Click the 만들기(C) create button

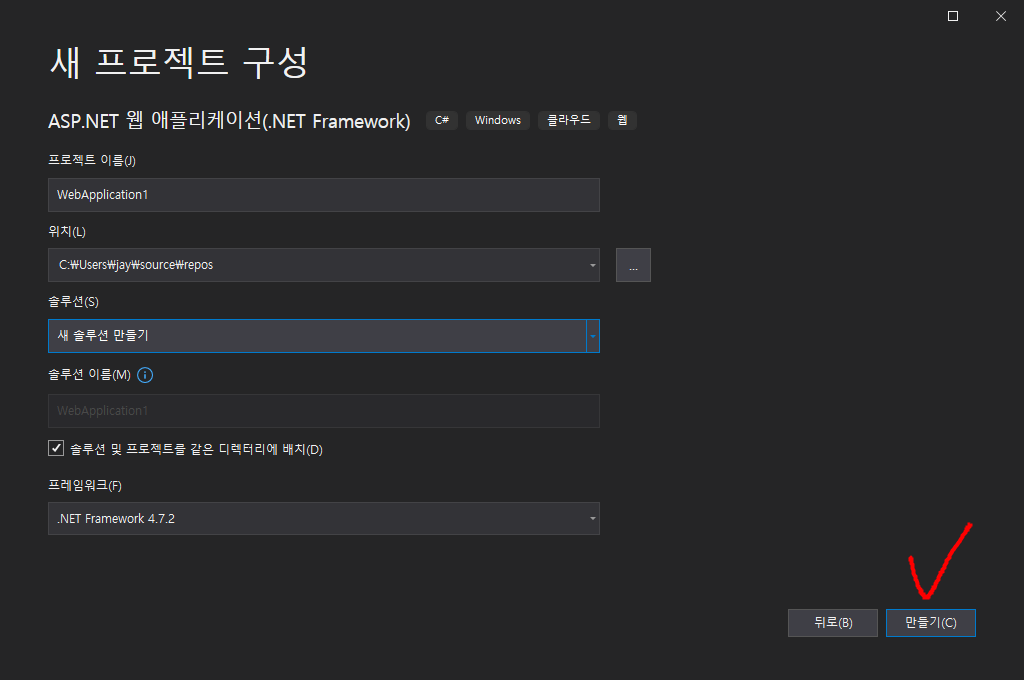931,623
